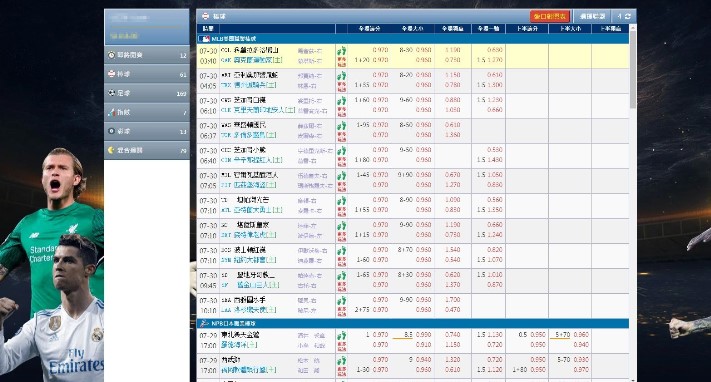Open the lottery ball sidebar category
Image resolution: width=711 pixels, height=382 pixels.
(x=146, y=131)
